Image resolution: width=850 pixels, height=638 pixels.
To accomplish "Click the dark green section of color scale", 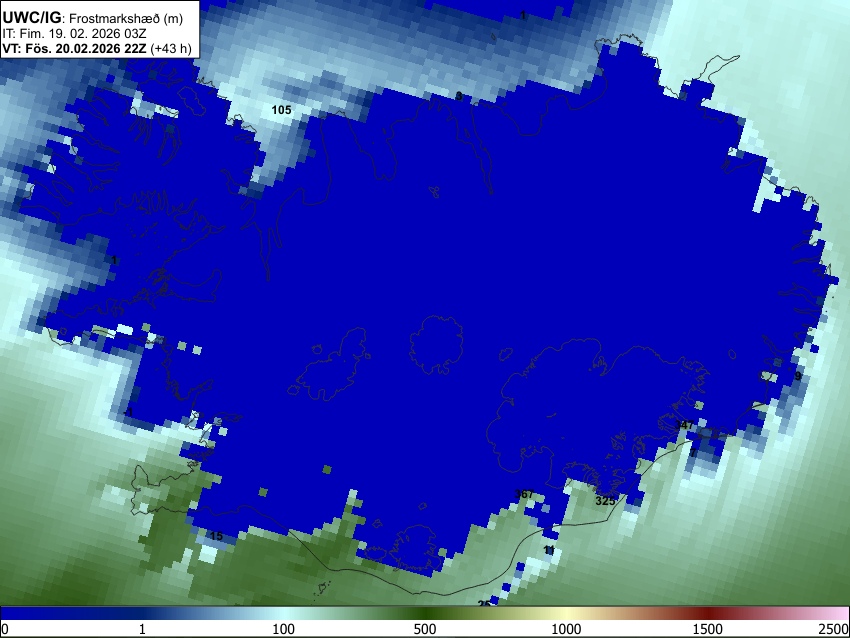I will [x=425, y=614].
